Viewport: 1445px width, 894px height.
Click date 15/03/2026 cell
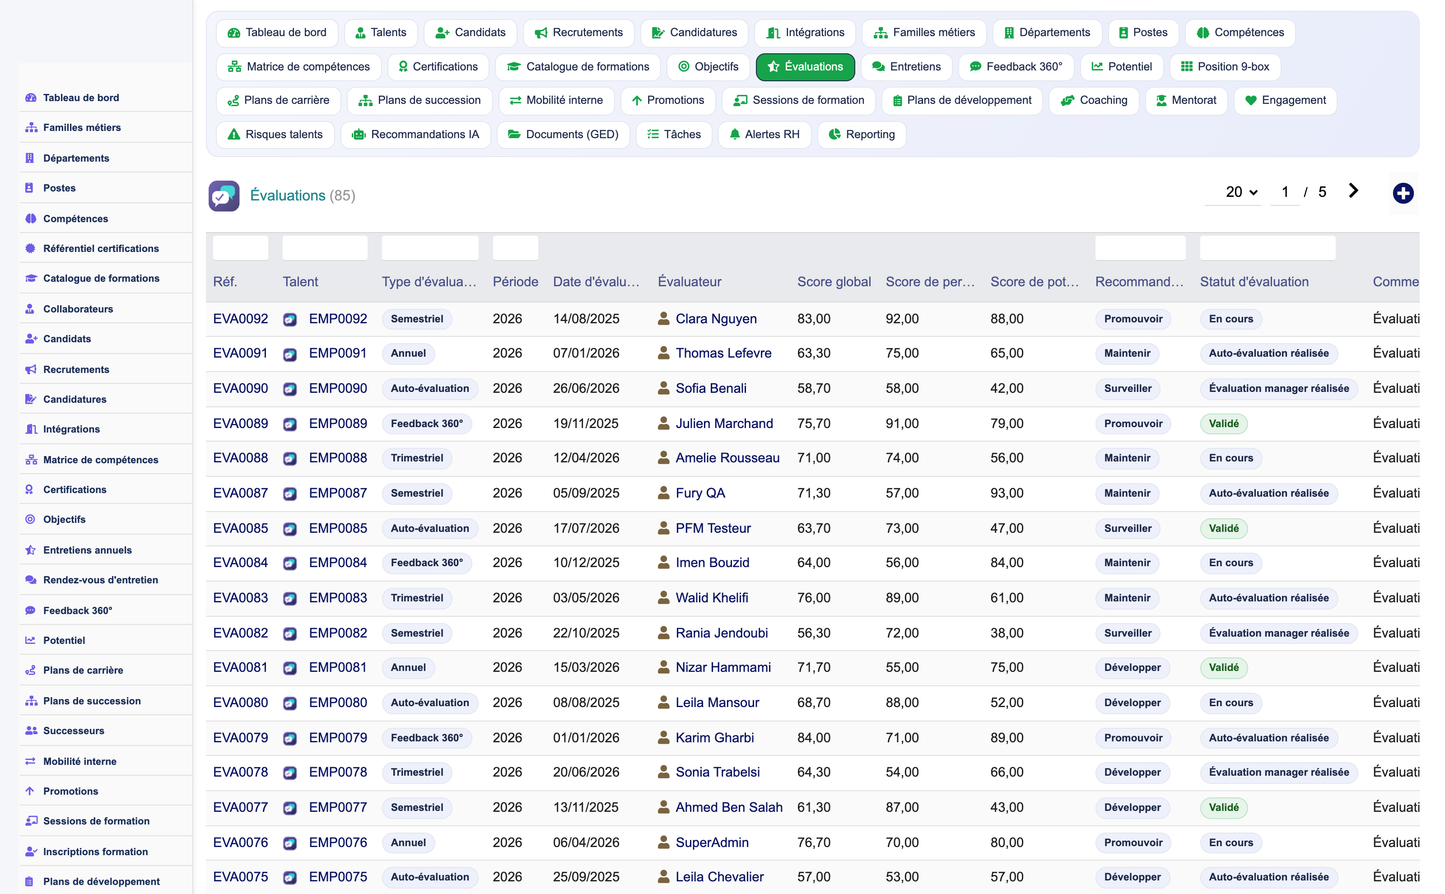[586, 667]
